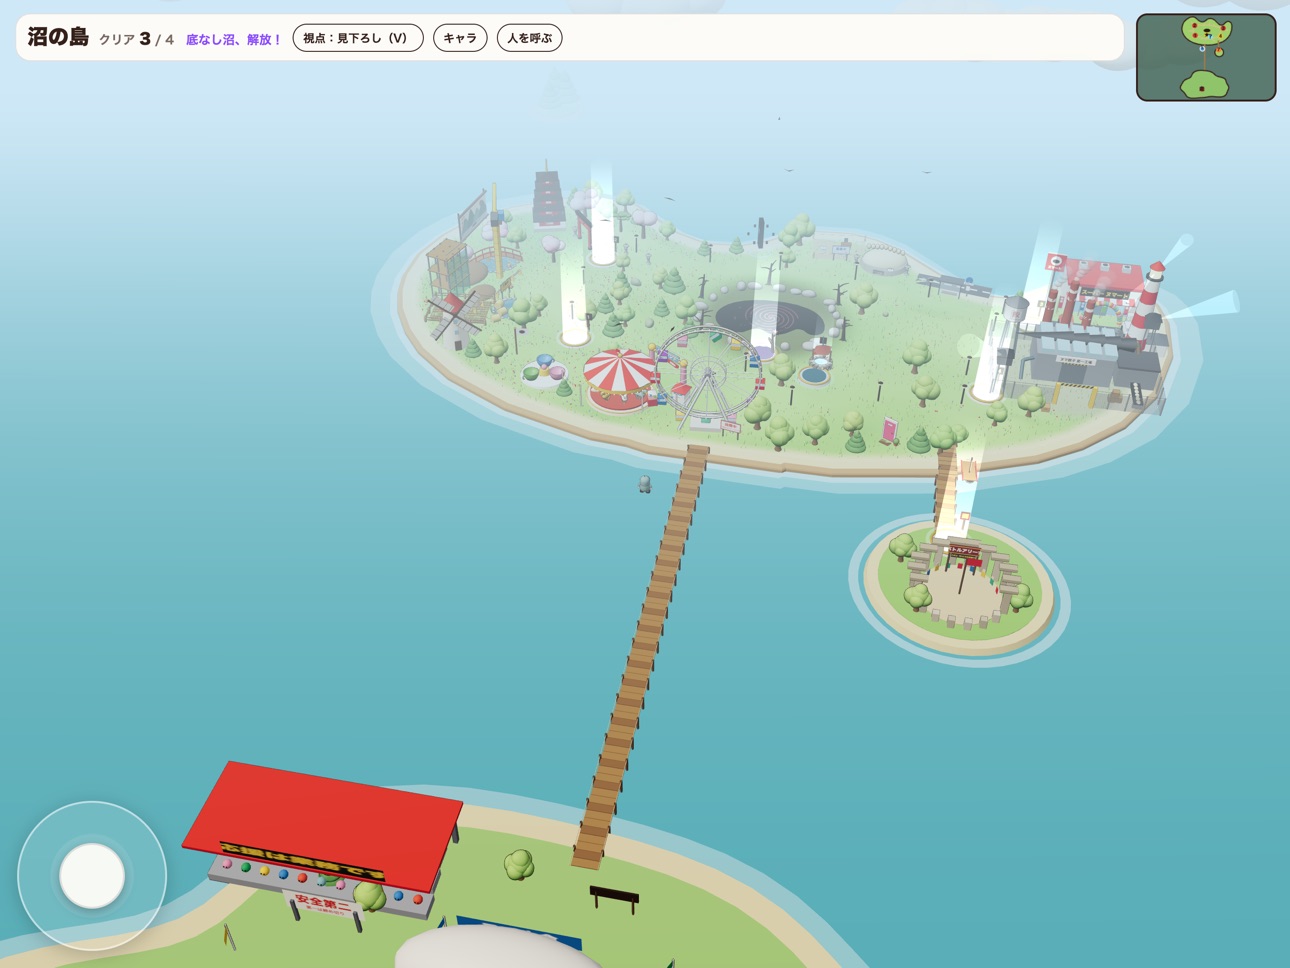Select the dark pagoda tower

(x=549, y=198)
